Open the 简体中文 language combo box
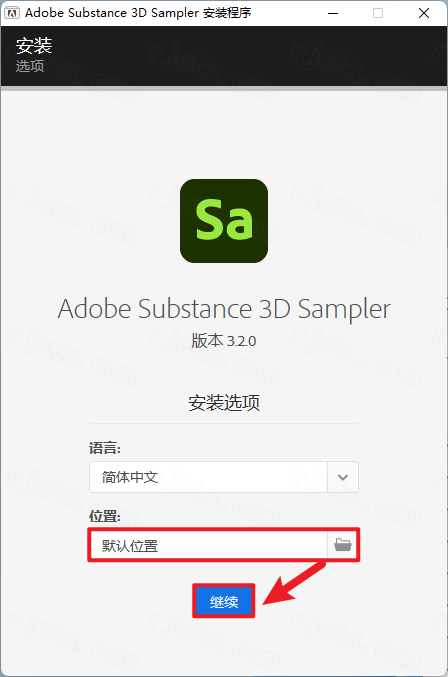The image size is (448, 677). click(224, 477)
